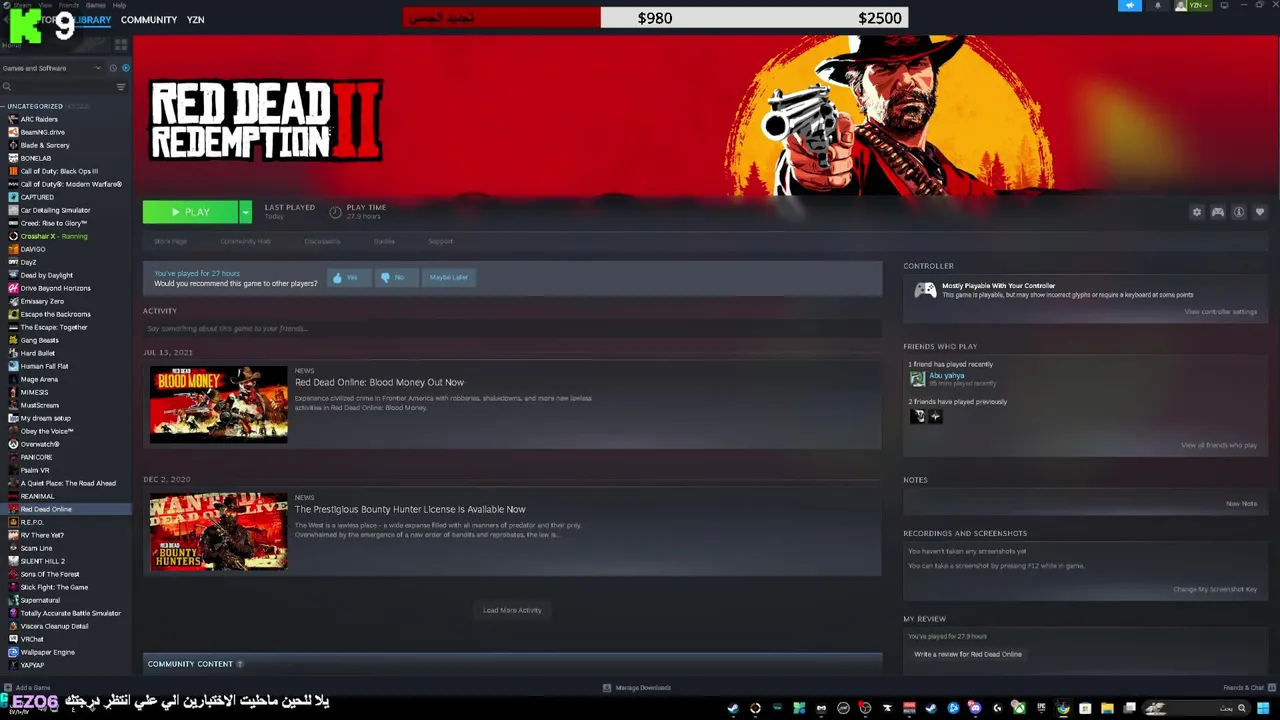Open Abu yahya friend avatar
The width and height of the screenshot is (1280, 720).
pos(917,379)
